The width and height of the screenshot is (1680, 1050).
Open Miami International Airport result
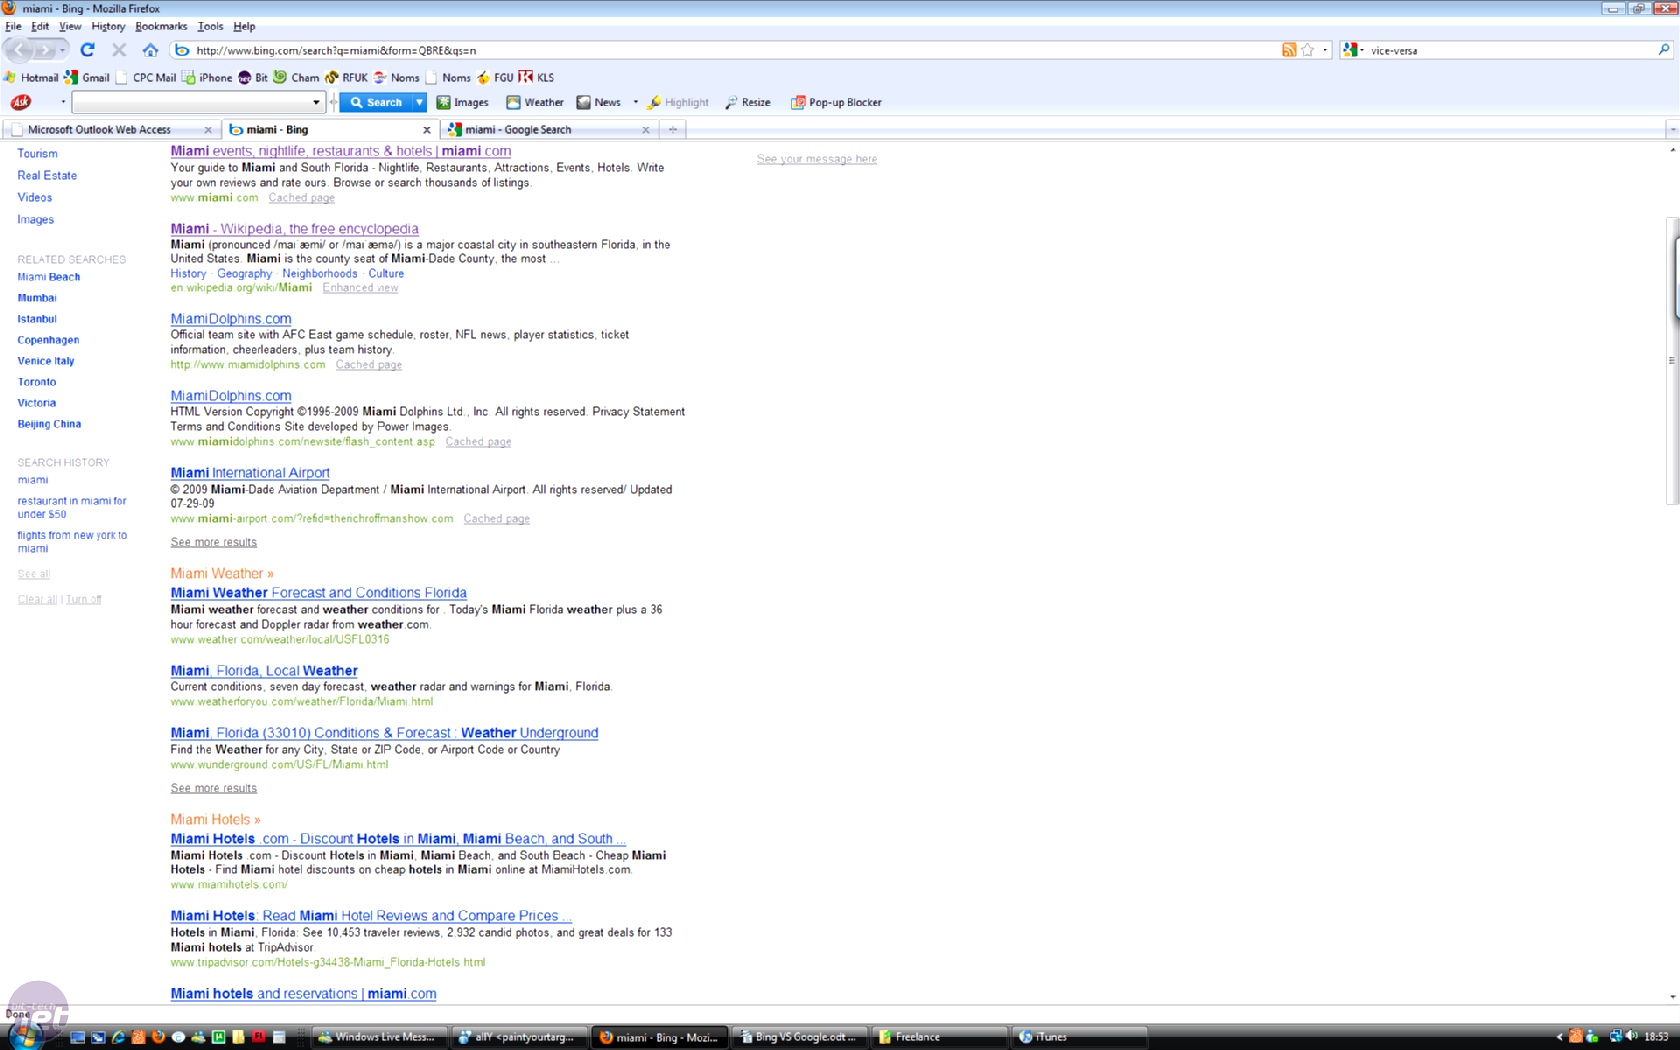(x=250, y=473)
